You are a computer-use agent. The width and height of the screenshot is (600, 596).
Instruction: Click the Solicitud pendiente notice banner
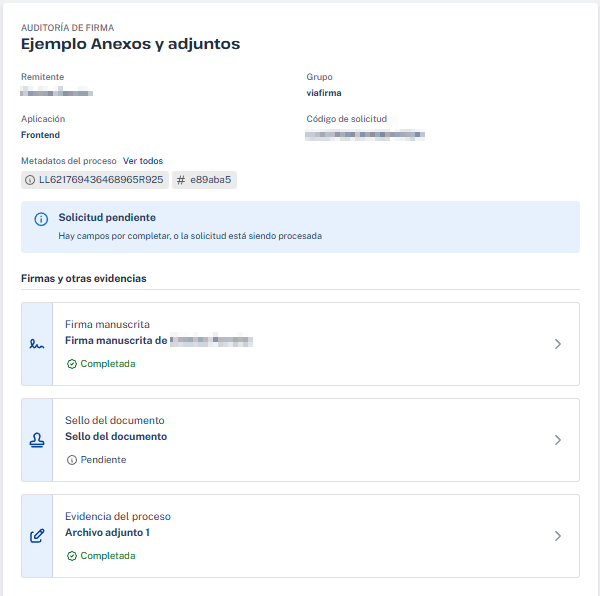tap(300, 227)
